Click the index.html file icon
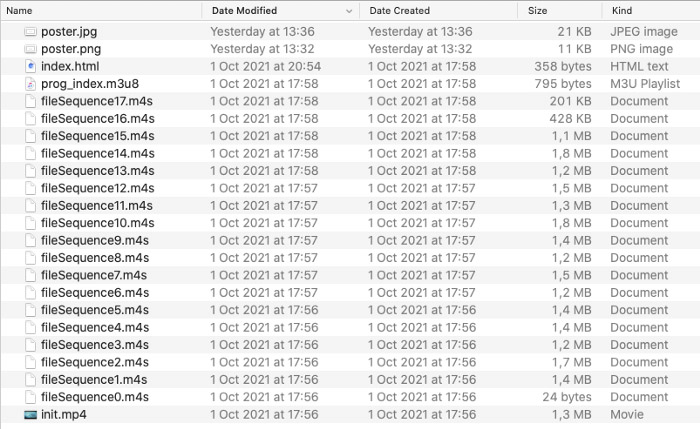 point(30,67)
